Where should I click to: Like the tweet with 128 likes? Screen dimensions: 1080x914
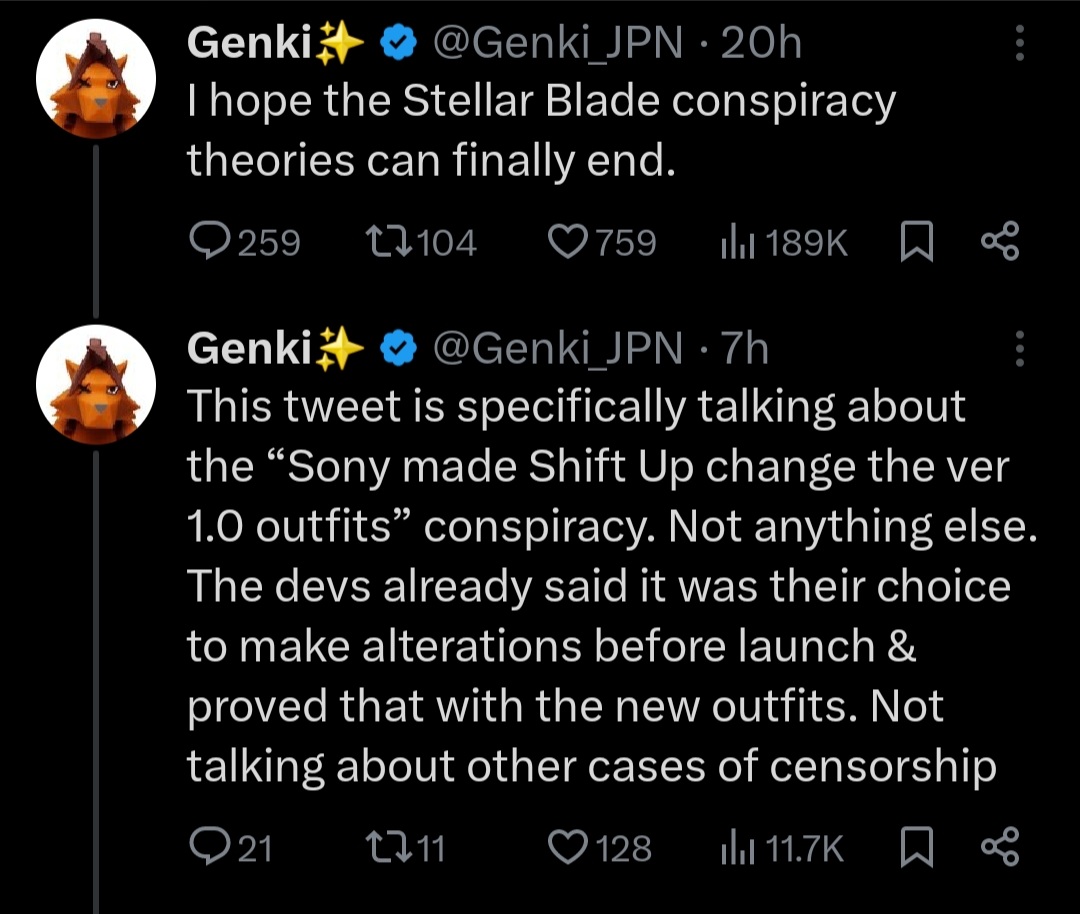[599, 847]
